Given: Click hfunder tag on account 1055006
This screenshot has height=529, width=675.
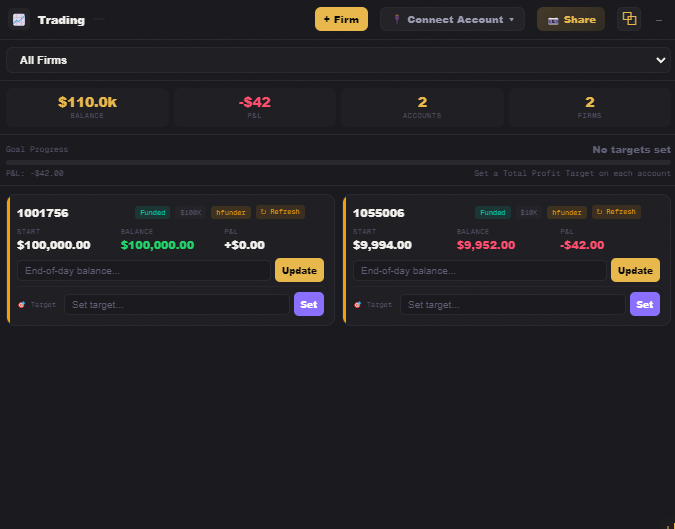Looking at the screenshot, I should pyautogui.click(x=567, y=213).
